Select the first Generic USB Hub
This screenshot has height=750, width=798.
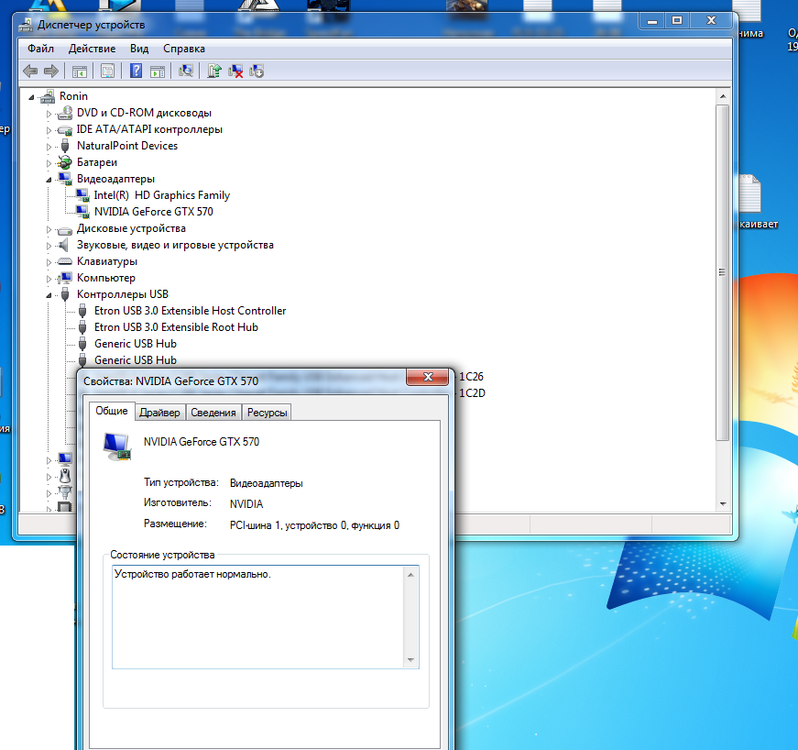pyautogui.click(x=135, y=344)
